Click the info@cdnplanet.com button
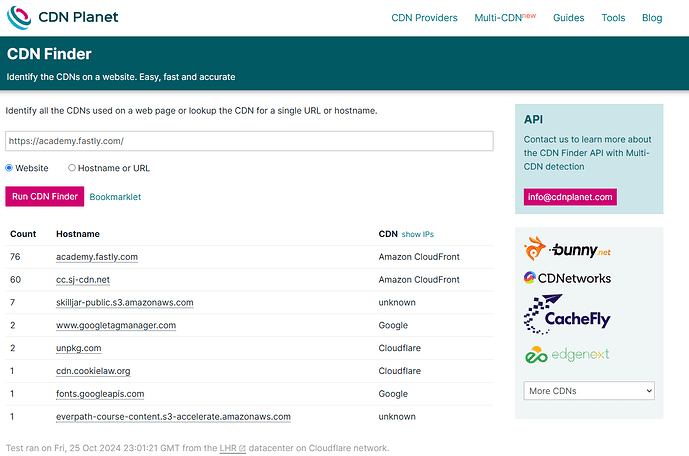This screenshot has height=456, width=689. pyautogui.click(x=570, y=197)
